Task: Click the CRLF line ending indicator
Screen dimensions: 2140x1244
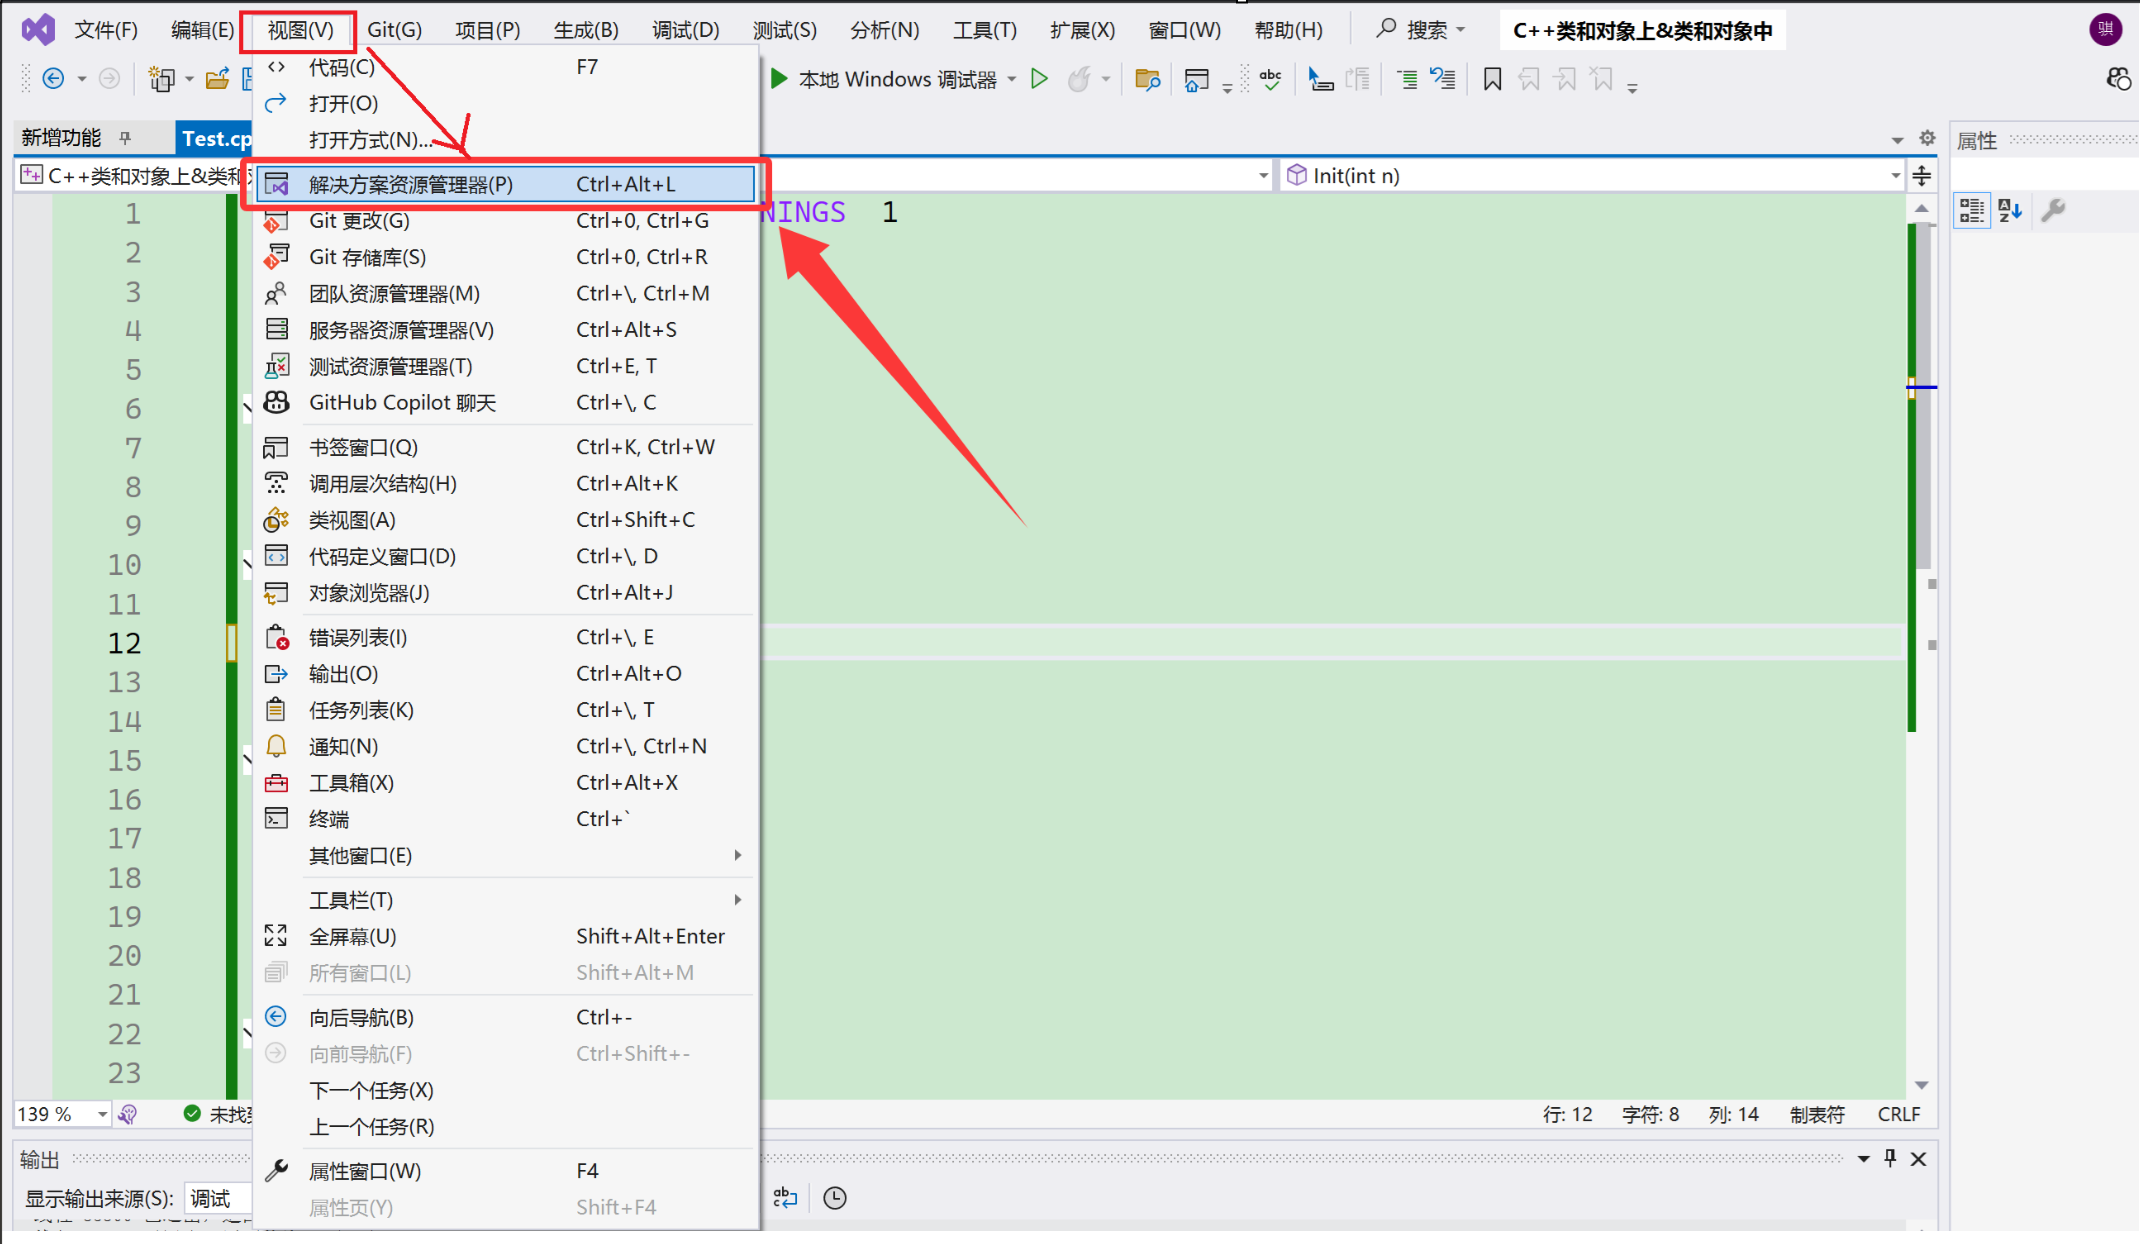Action: click(x=1898, y=1114)
